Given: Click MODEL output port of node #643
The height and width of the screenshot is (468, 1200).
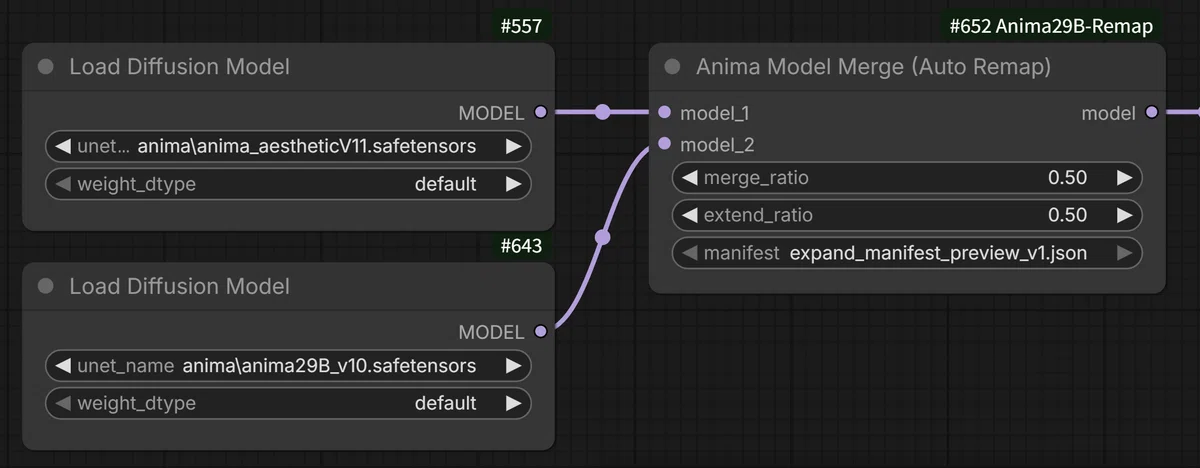Looking at the screenshot, I should tap(541, 331).
